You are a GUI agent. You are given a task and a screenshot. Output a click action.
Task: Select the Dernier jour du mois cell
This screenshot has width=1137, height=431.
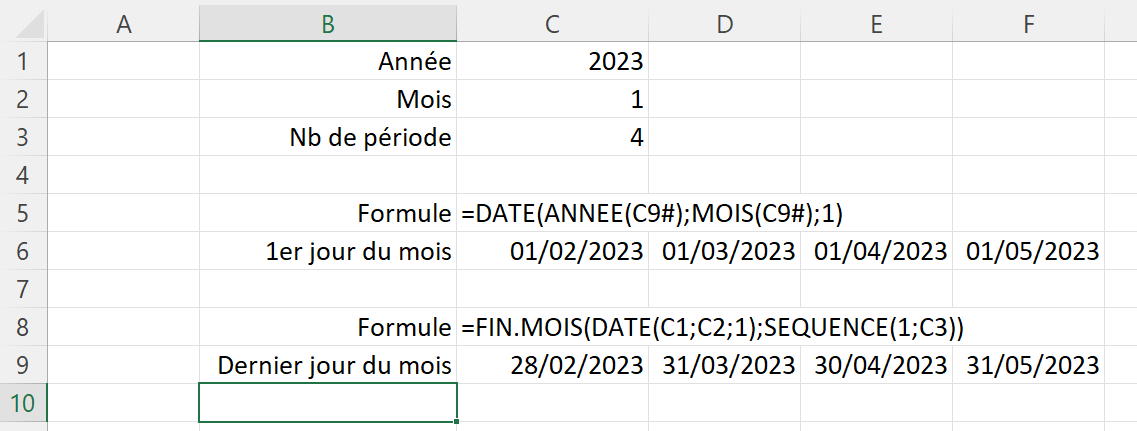pyautogui.click(x=328, y=365)
